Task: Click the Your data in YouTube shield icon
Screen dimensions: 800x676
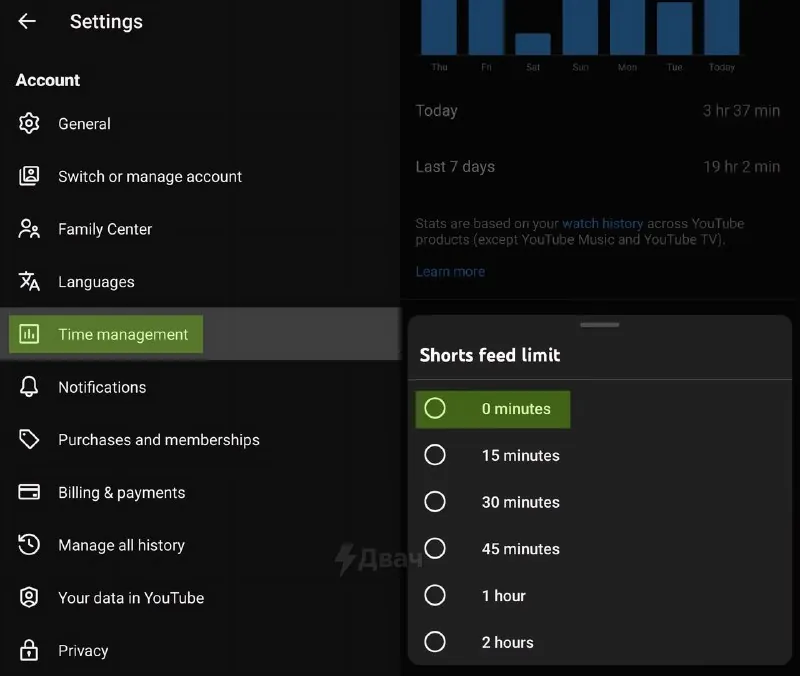Action: click(29, 597)
